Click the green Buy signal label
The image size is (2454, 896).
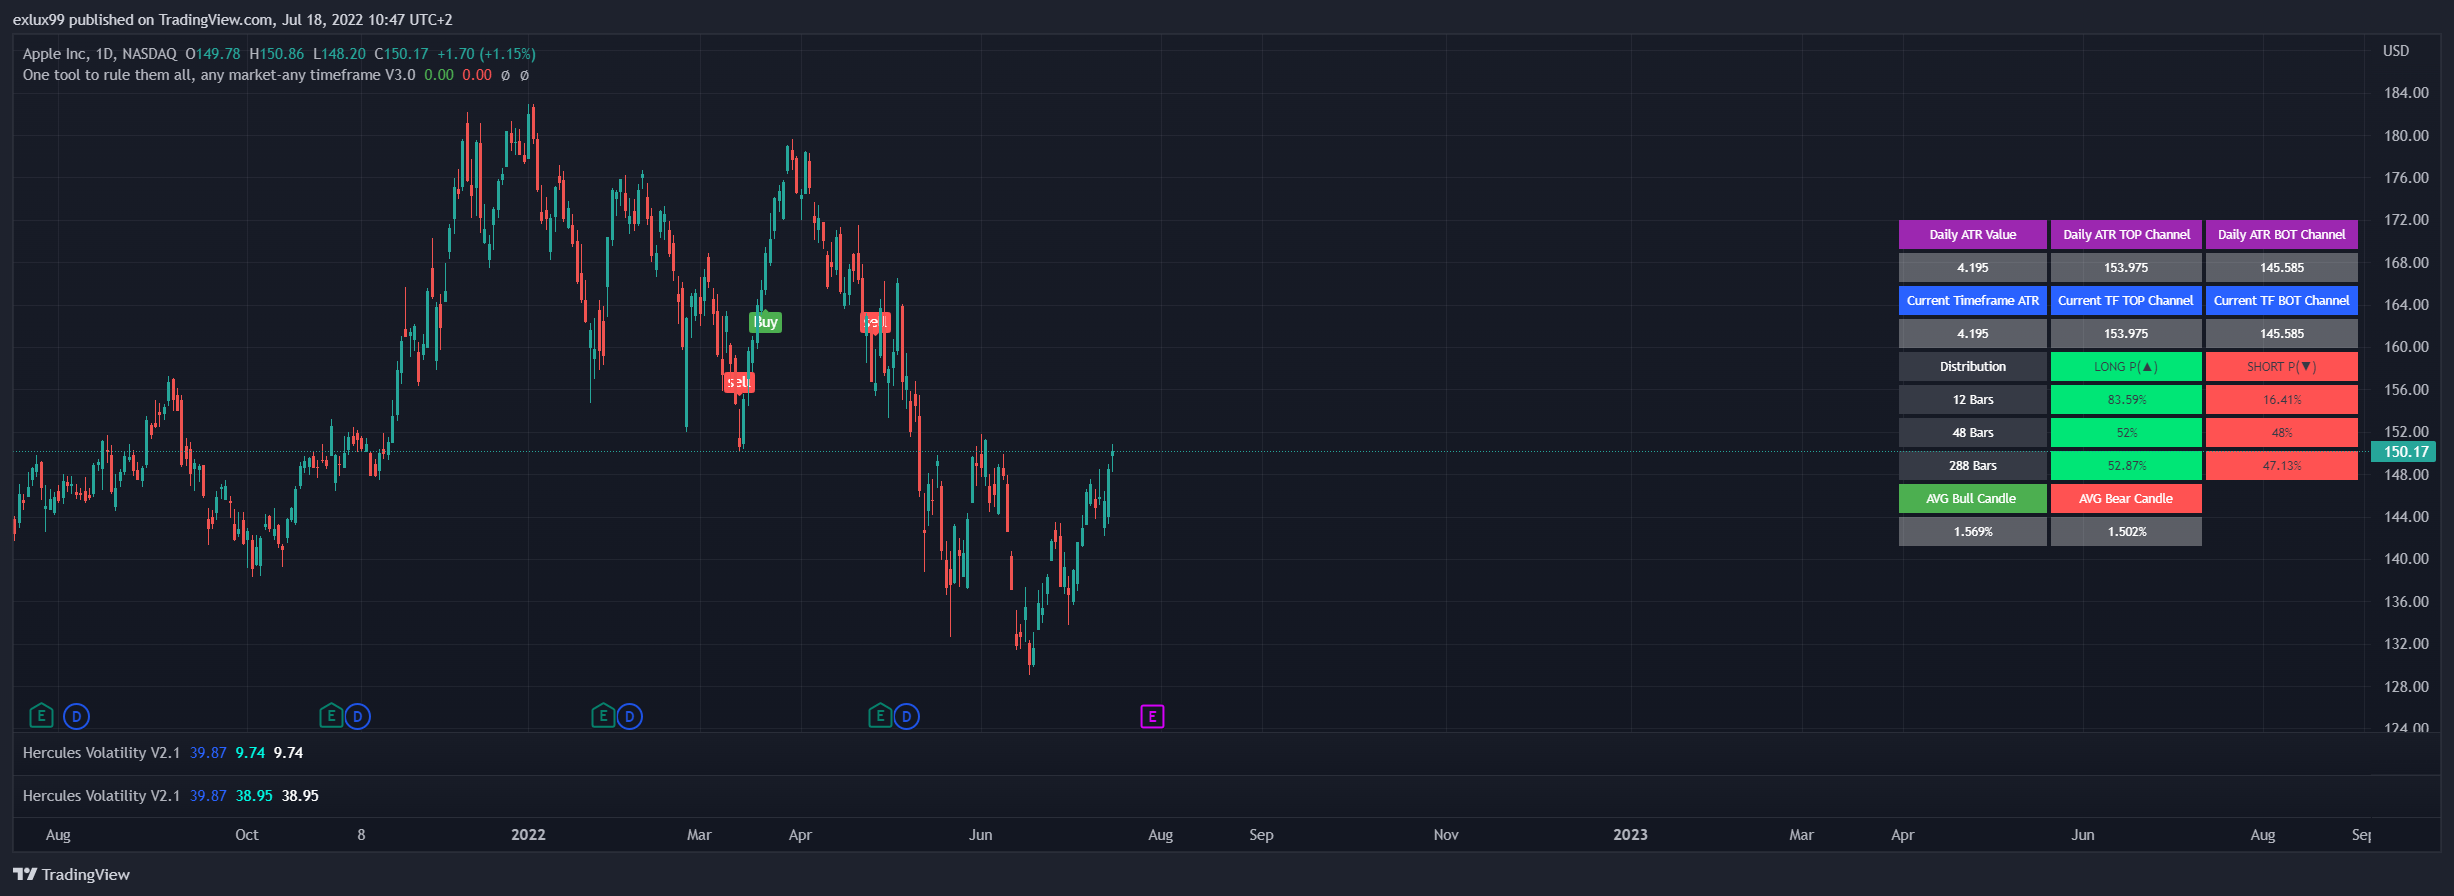[766, 322]
